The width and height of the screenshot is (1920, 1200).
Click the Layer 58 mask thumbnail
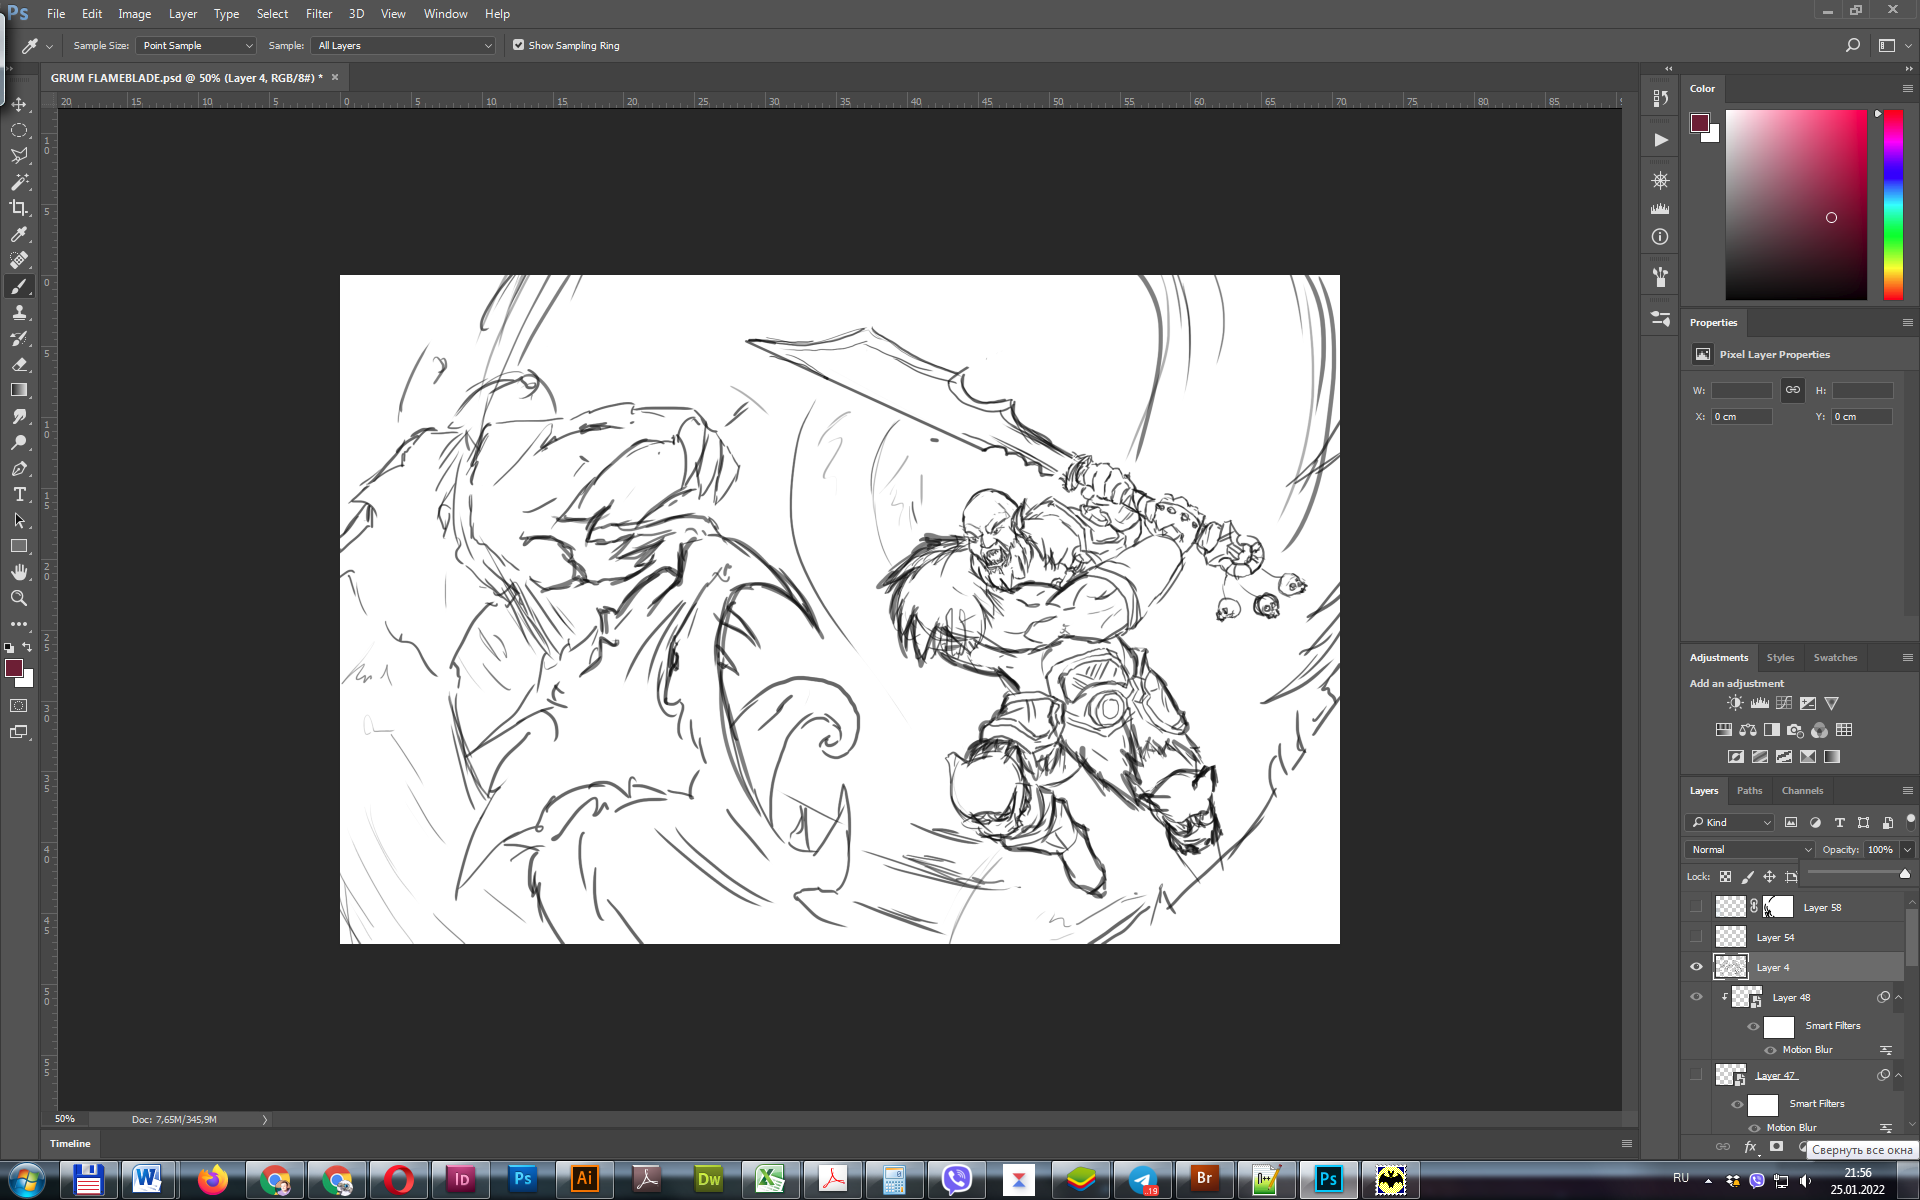1778,907
